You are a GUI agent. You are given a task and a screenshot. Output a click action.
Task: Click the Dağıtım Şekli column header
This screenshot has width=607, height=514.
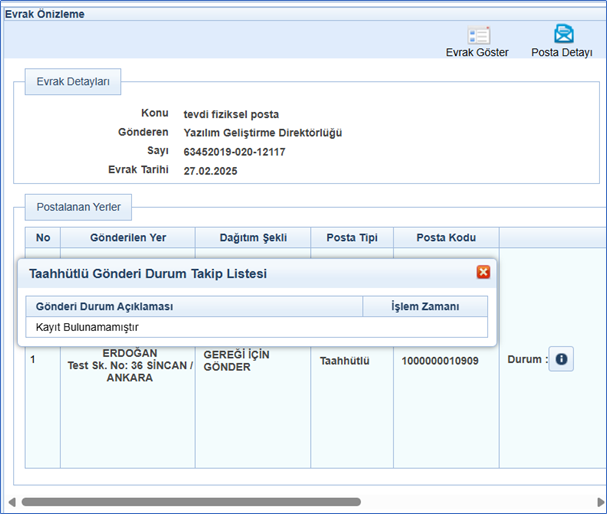pos(253,237)
